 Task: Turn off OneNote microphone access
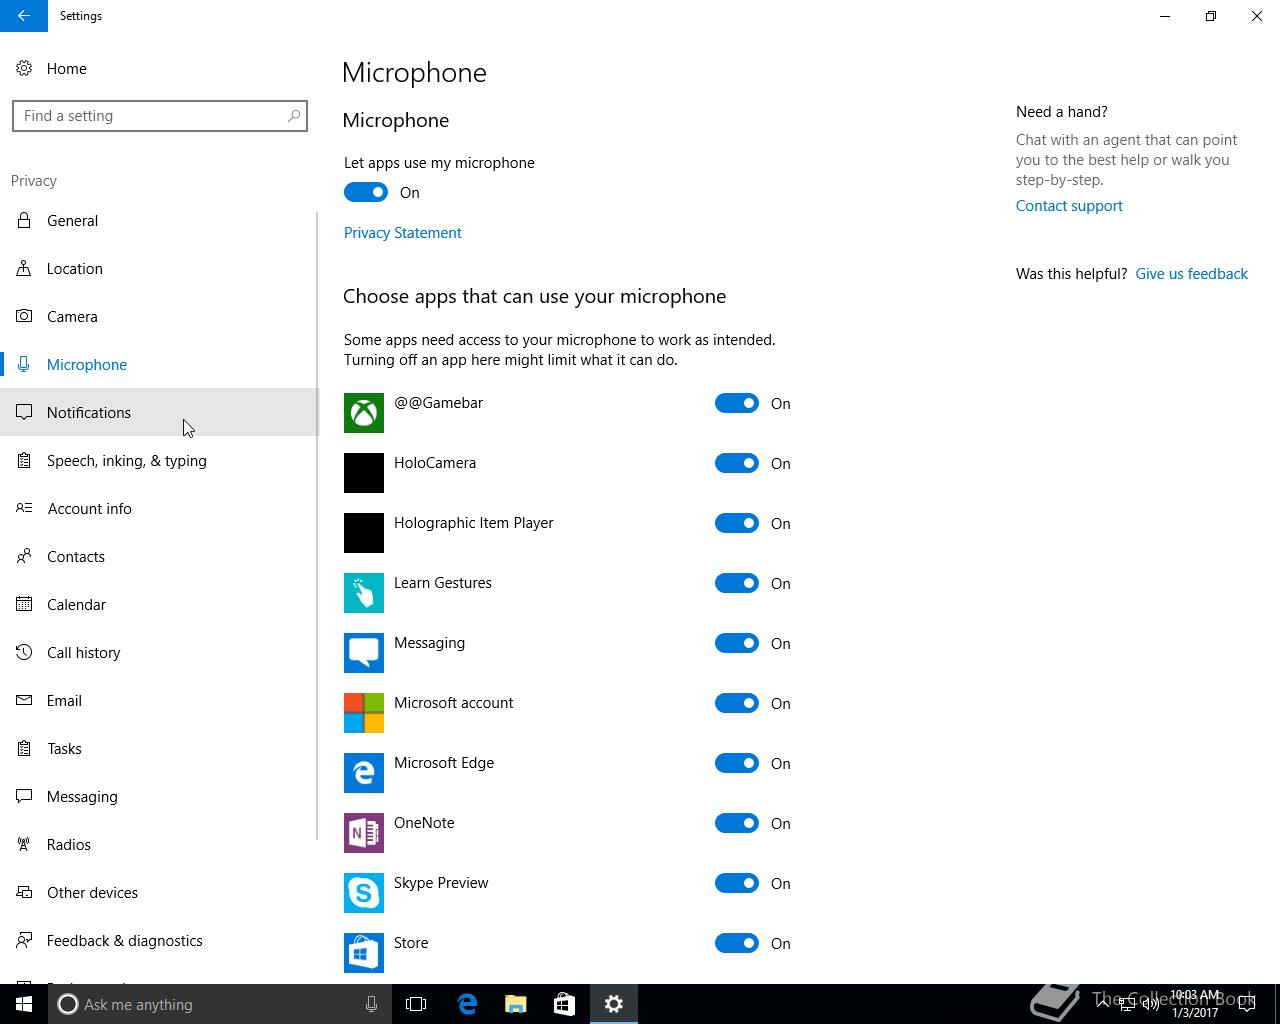tap(737, 823)
